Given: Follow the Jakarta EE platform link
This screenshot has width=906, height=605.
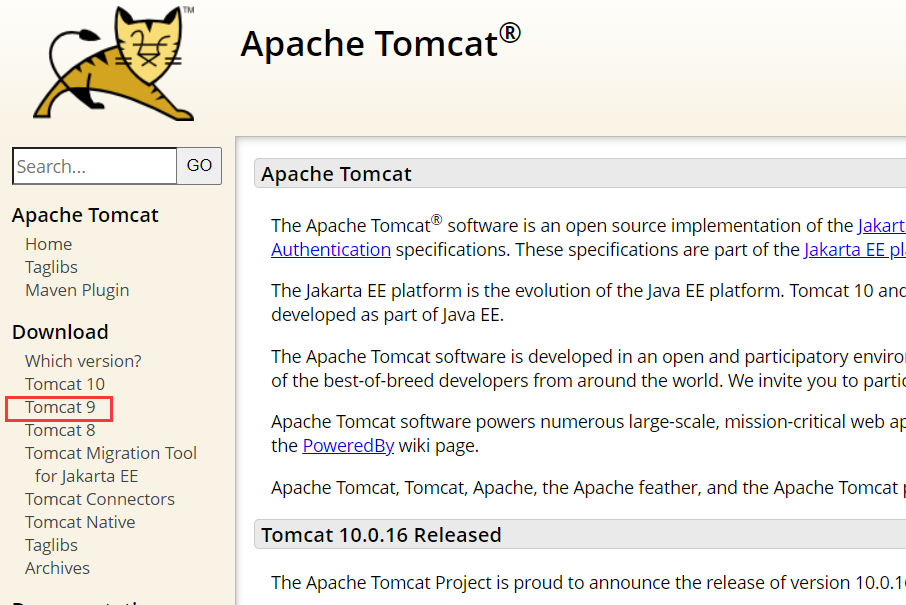Looking at the screenshot, I should pos(854,249).
